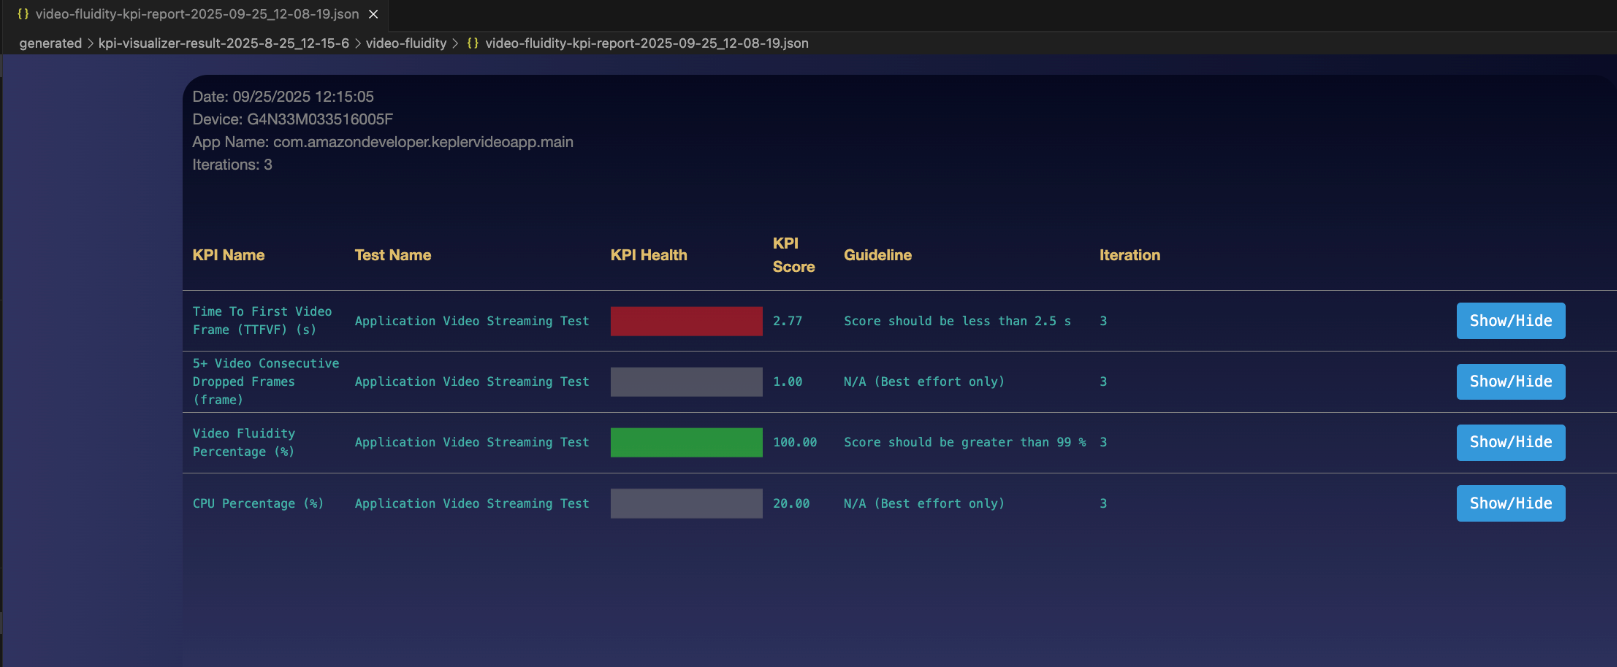1617x667 pixels.
Task: Click the Guideline column header
Action: coord(877,255)
